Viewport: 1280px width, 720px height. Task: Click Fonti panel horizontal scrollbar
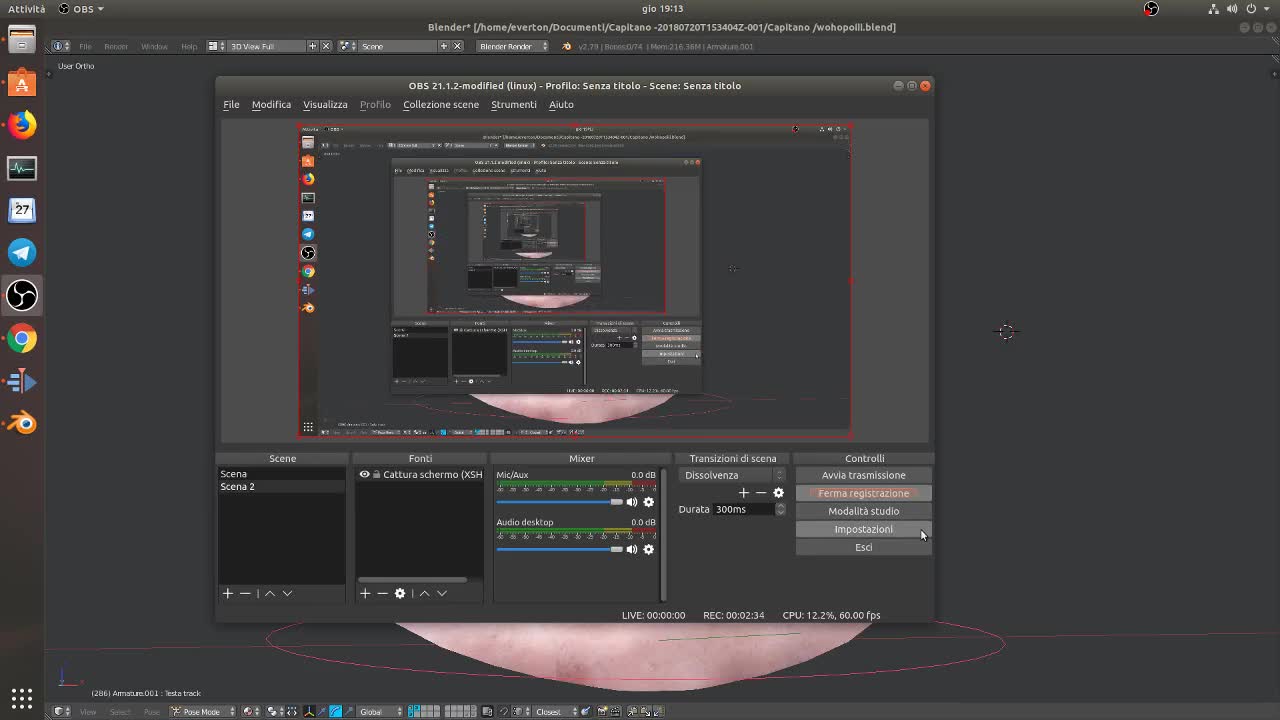coord(412,579)
